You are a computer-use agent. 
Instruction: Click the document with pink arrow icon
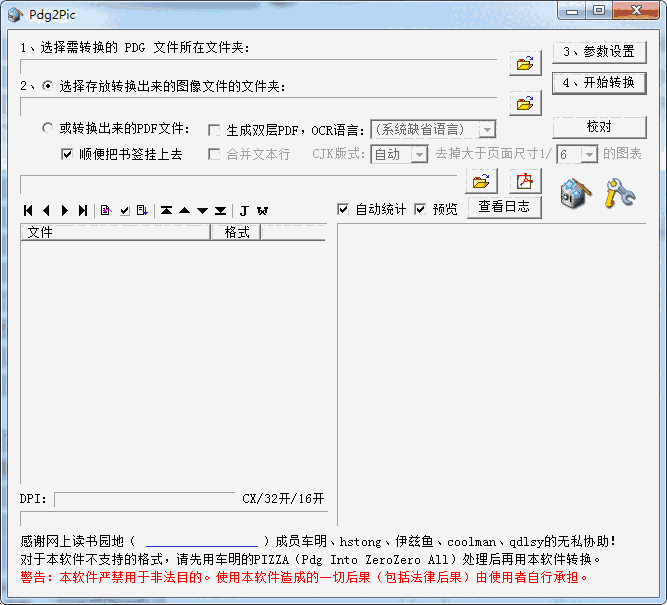[106, 210]
